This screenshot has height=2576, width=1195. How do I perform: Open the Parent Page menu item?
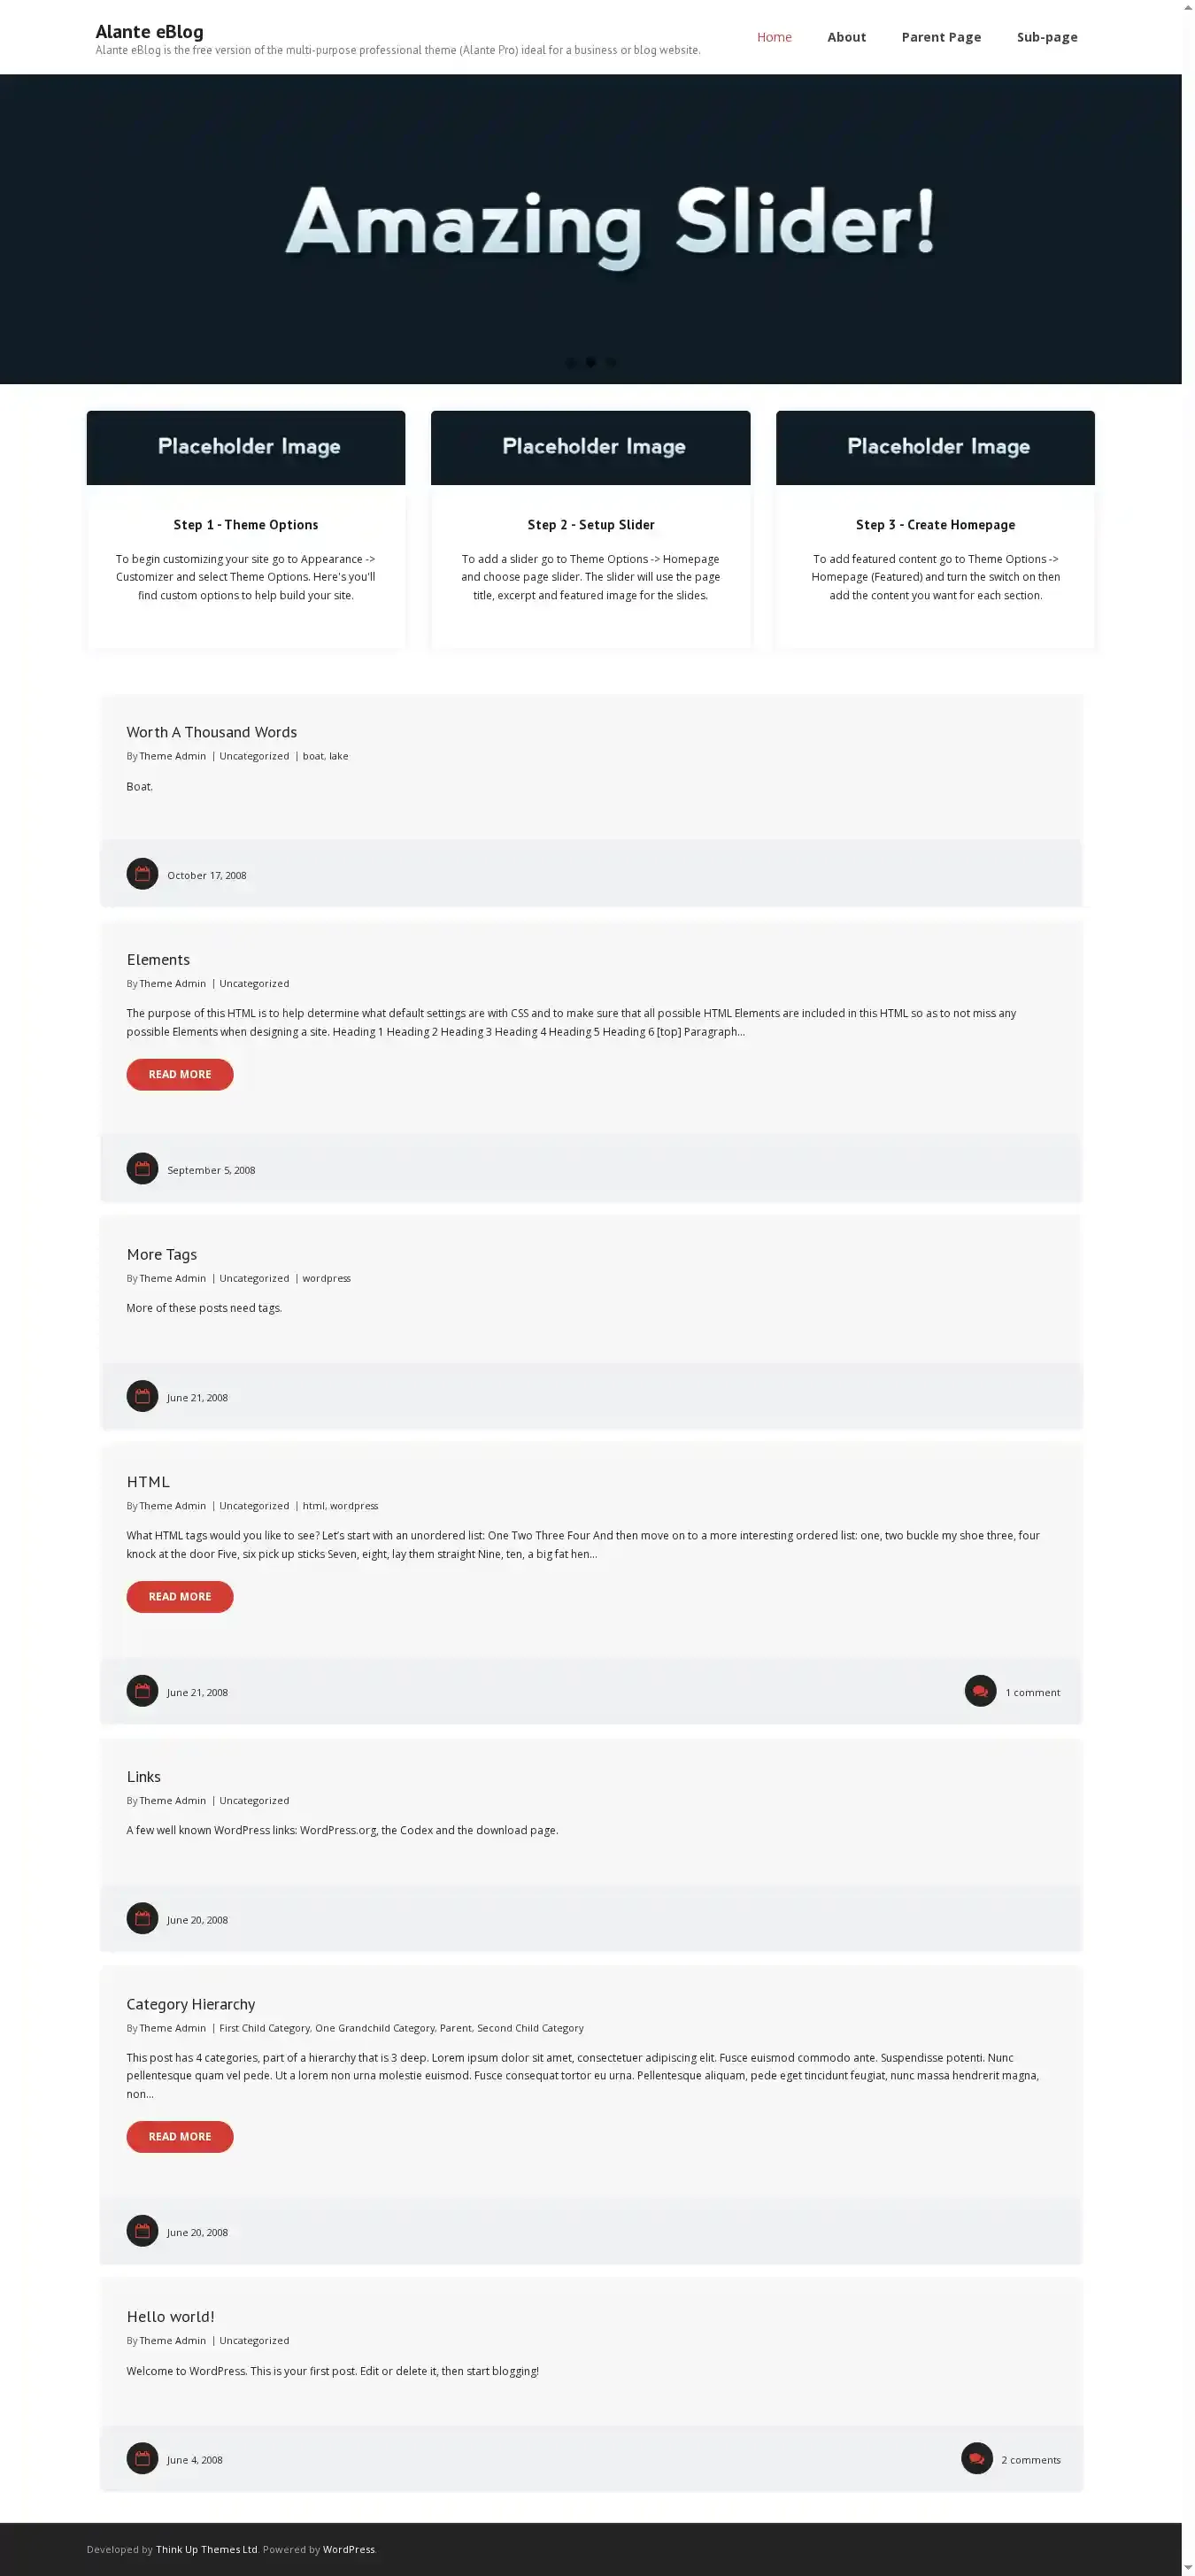pyautogui.click(x=941, y=37)
